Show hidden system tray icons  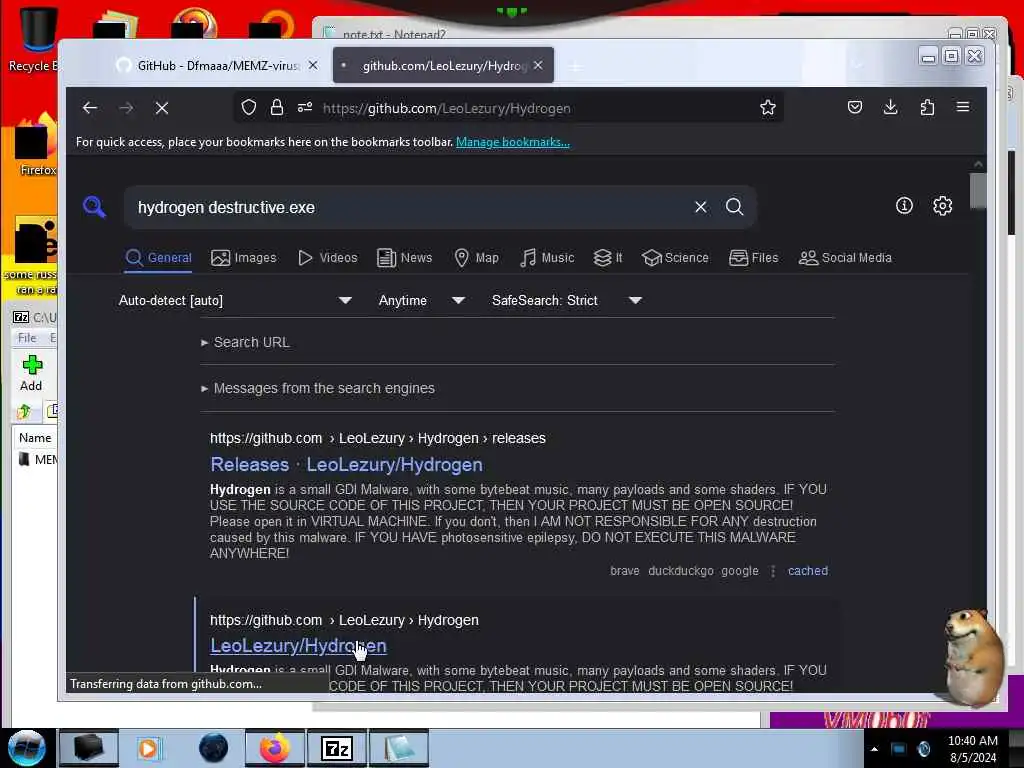[x=874, y=749]
